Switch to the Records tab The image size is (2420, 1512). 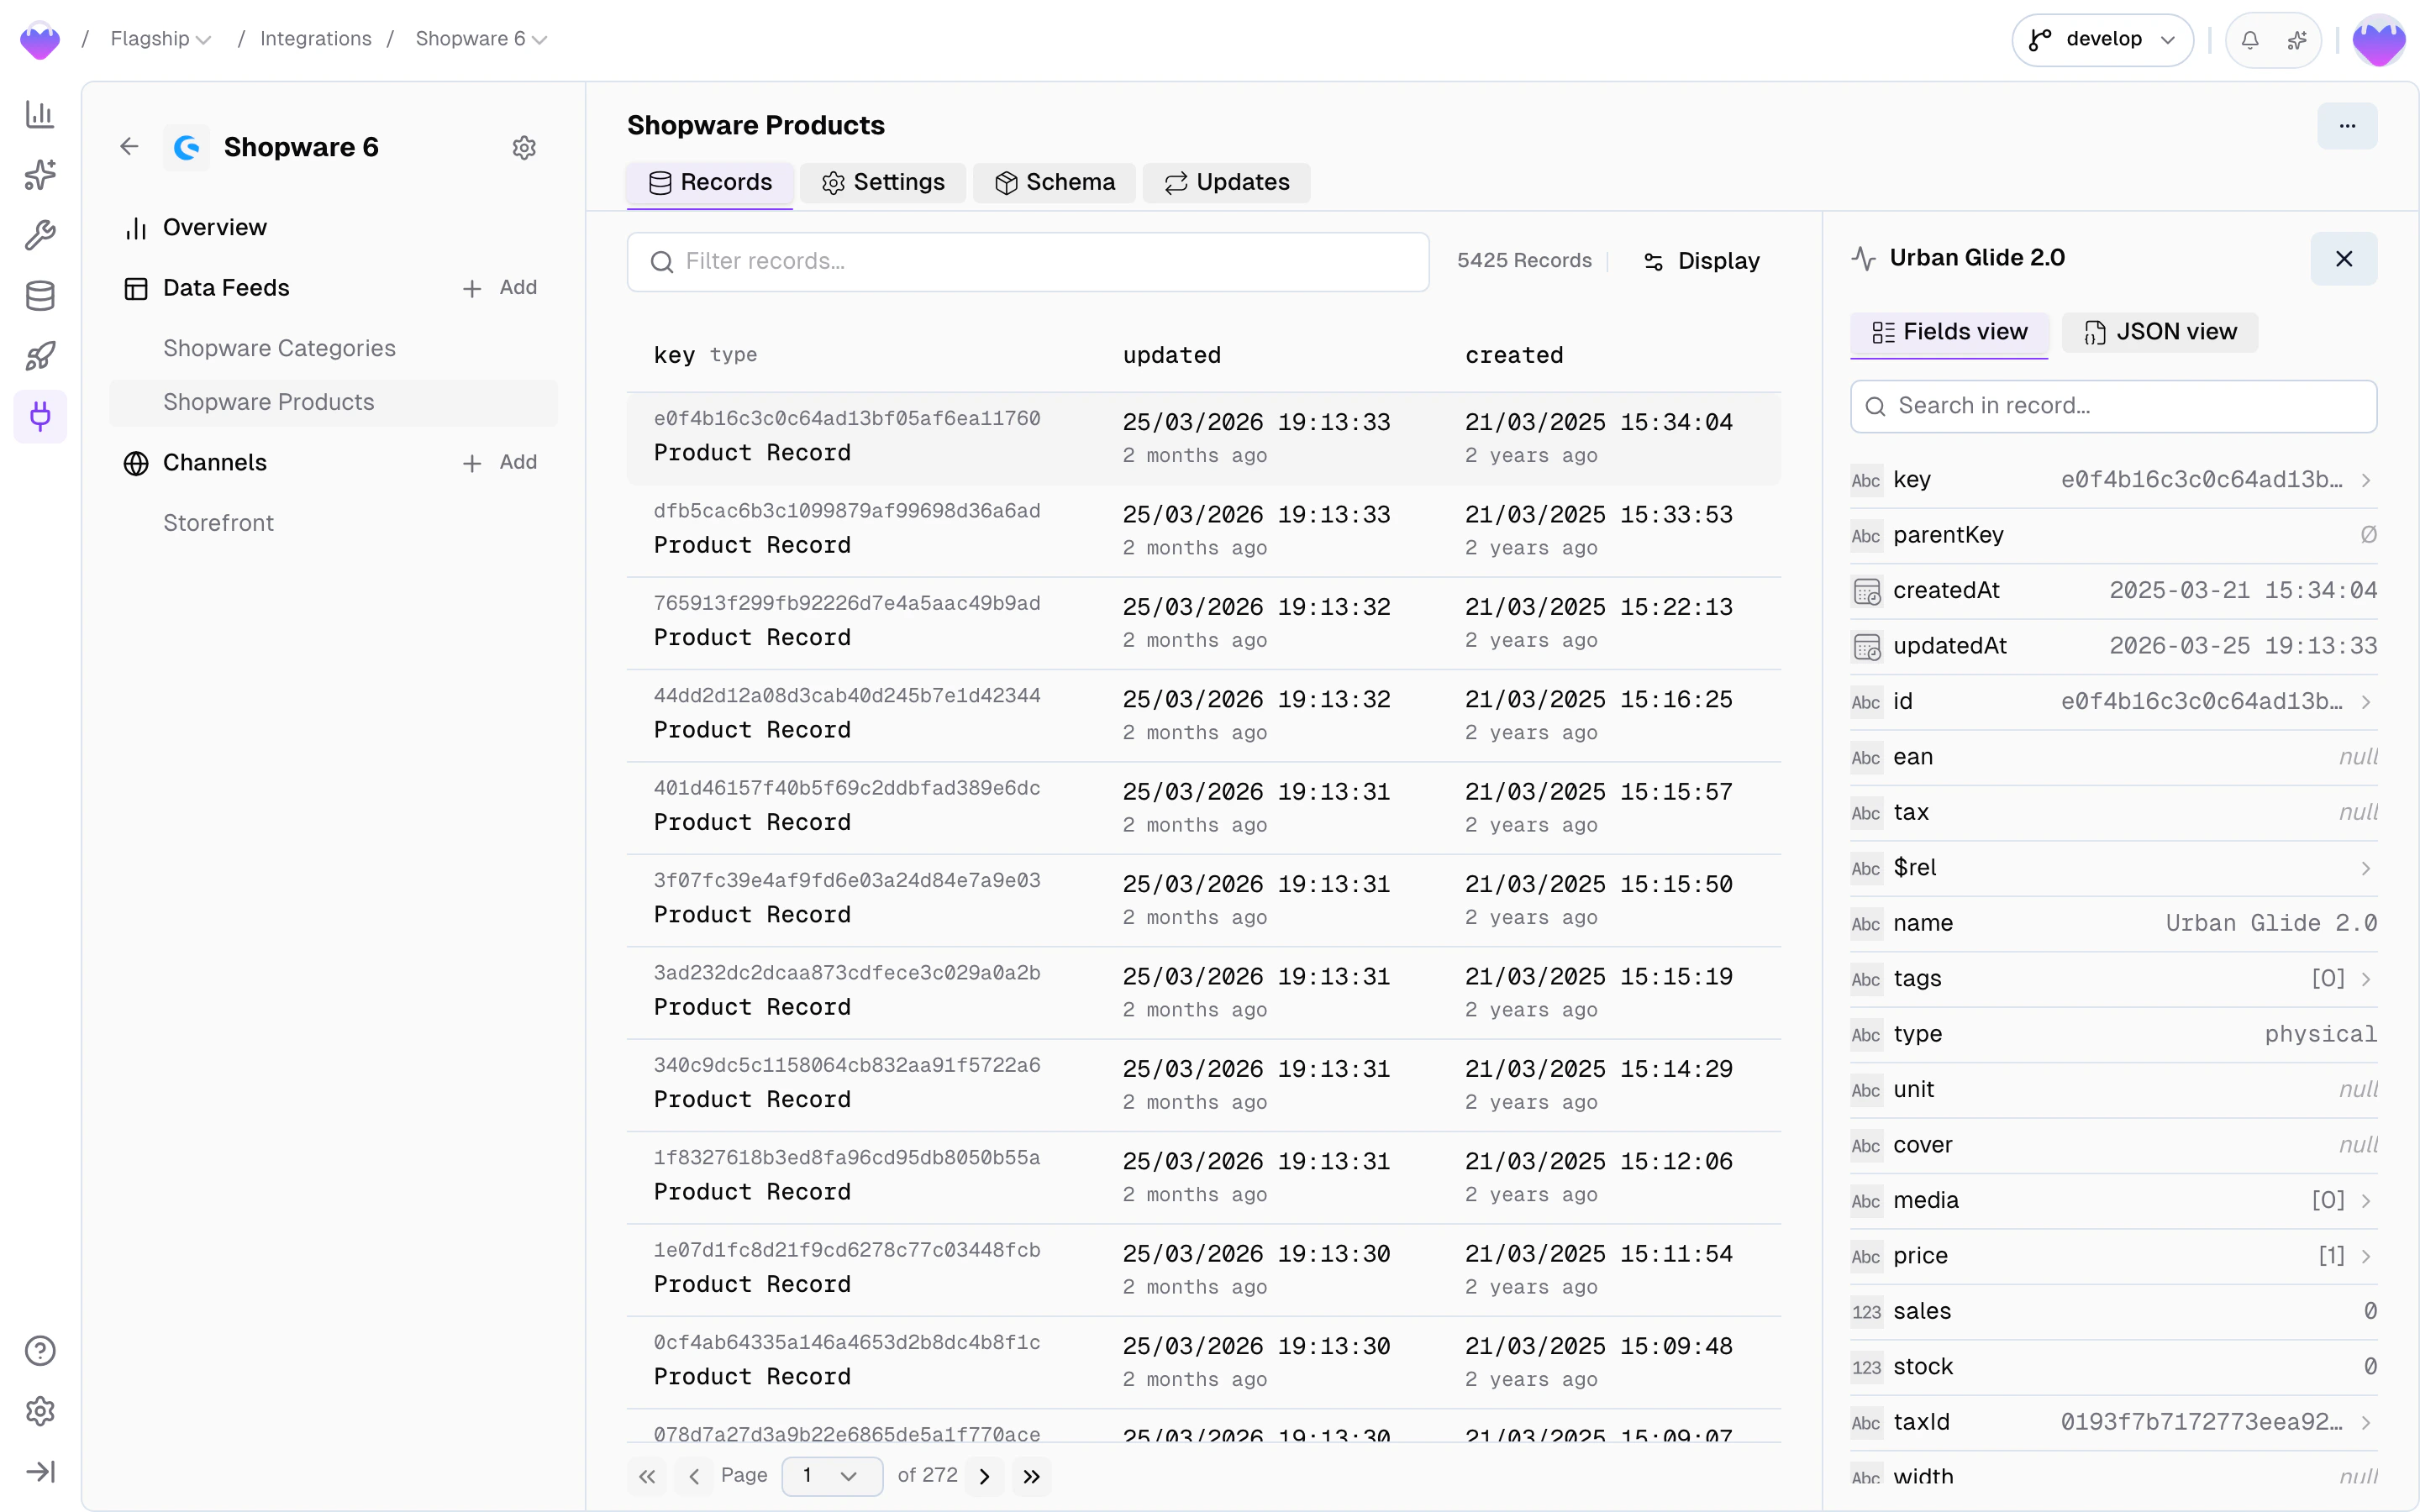click(710, 183)
